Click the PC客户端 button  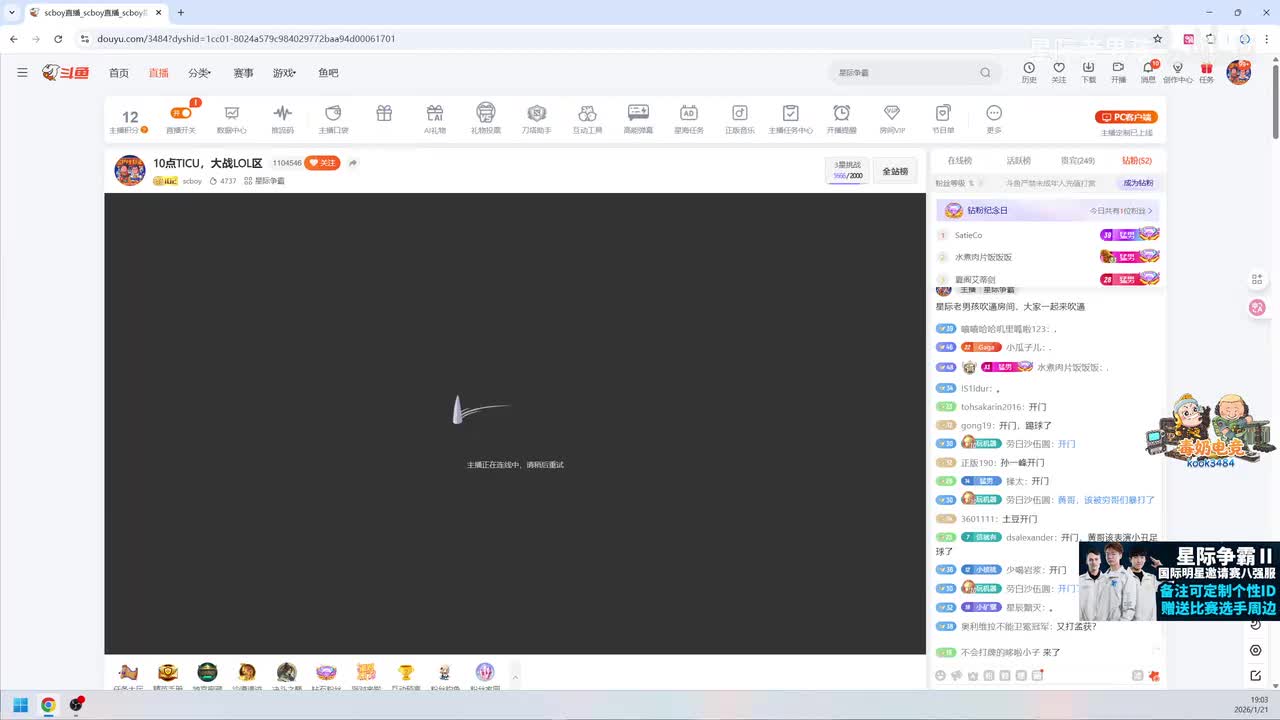(1127, 117)
